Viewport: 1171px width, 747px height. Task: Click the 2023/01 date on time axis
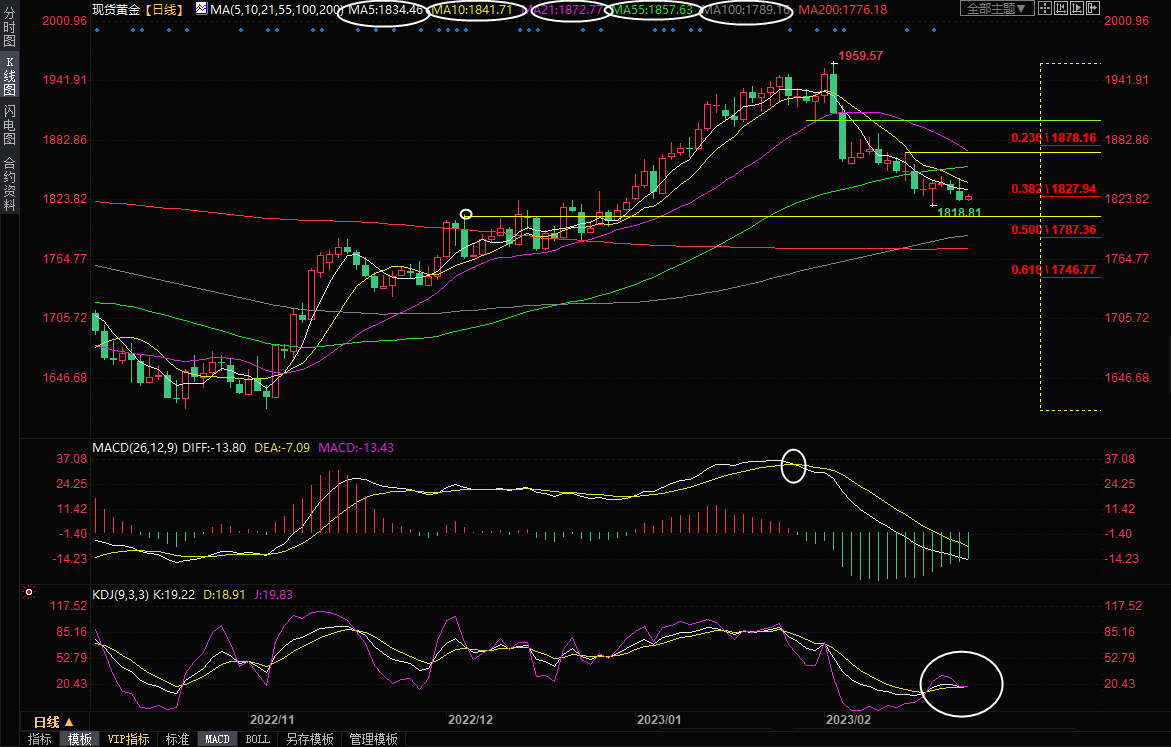(x=659, y=719)
